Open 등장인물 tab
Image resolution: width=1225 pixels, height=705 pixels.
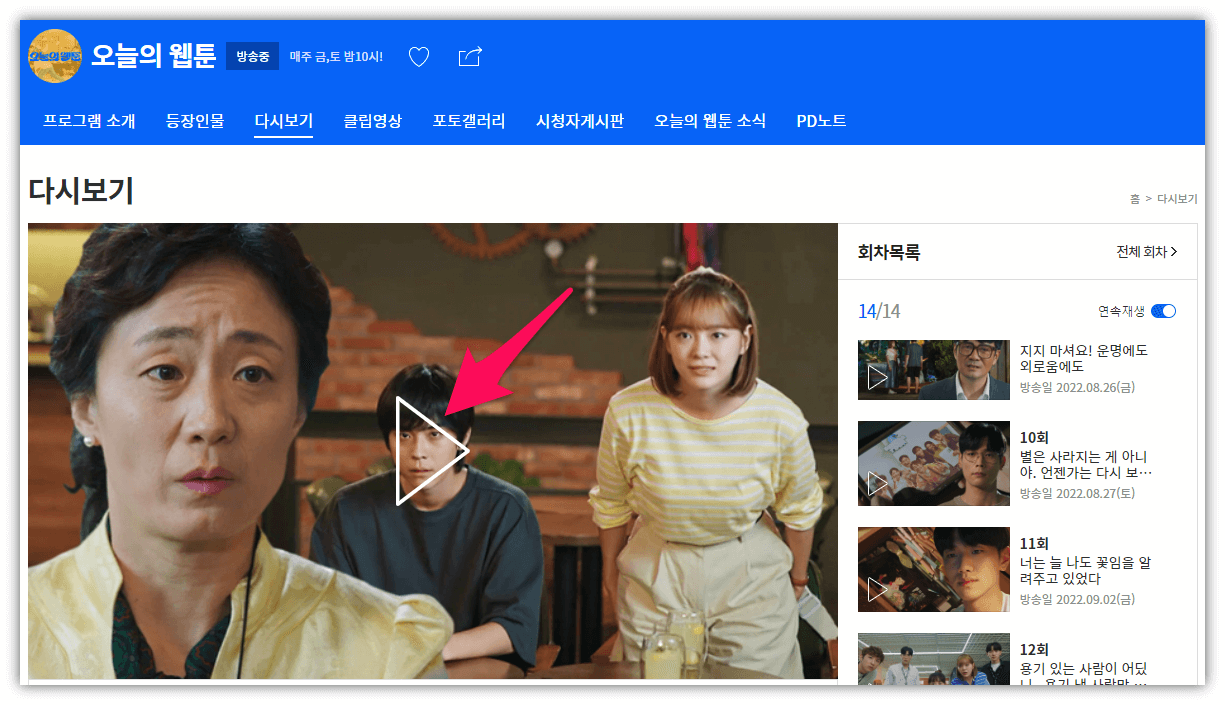195,121
